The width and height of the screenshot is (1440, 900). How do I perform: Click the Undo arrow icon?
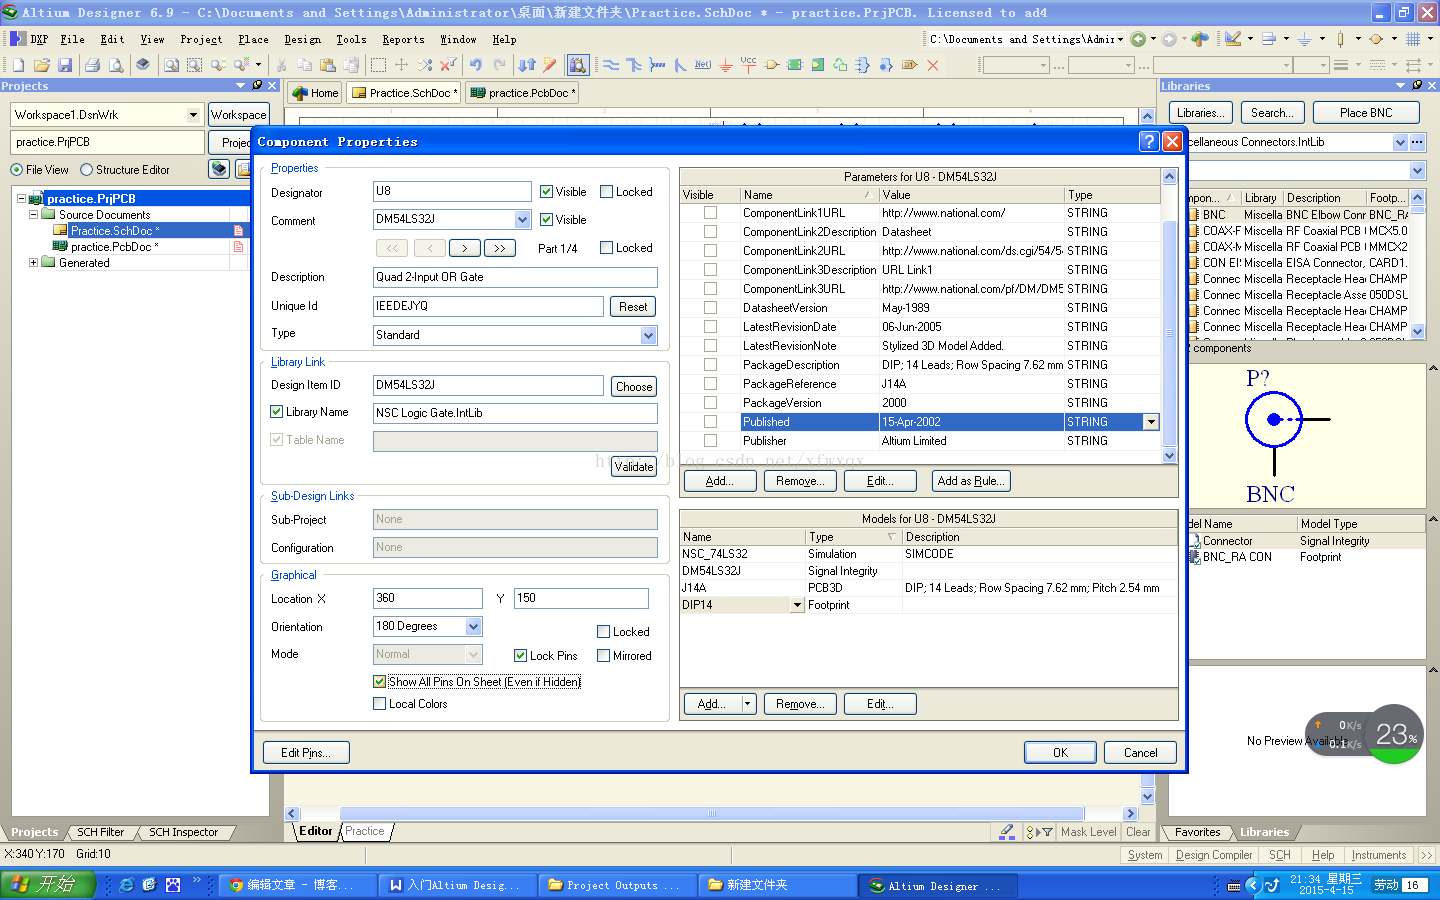click(476, 65)
